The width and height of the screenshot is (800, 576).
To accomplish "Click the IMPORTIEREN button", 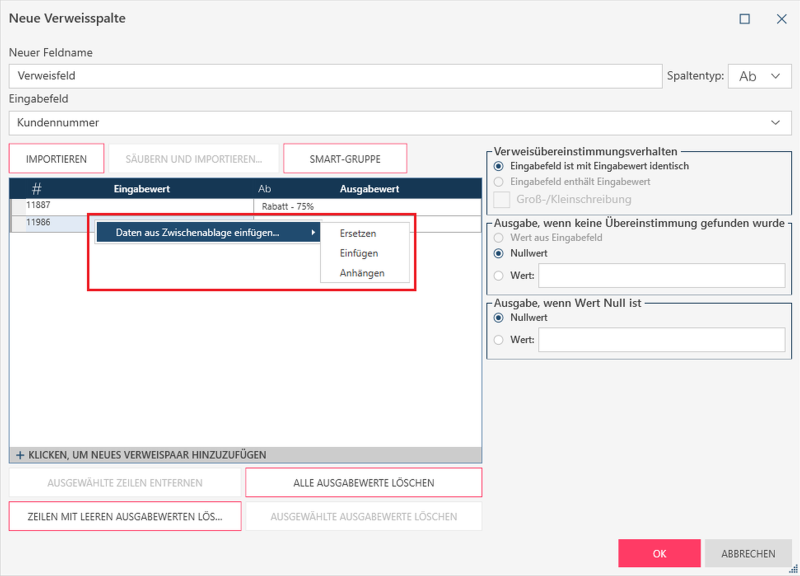I will click(x=56, y=159).
